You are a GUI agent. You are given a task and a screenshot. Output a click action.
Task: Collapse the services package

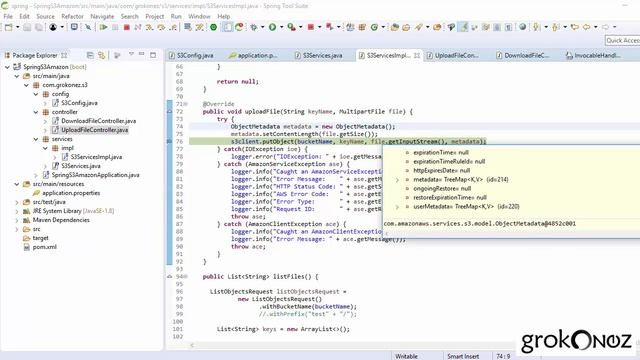pyautogui.click(x=36, y=139)
